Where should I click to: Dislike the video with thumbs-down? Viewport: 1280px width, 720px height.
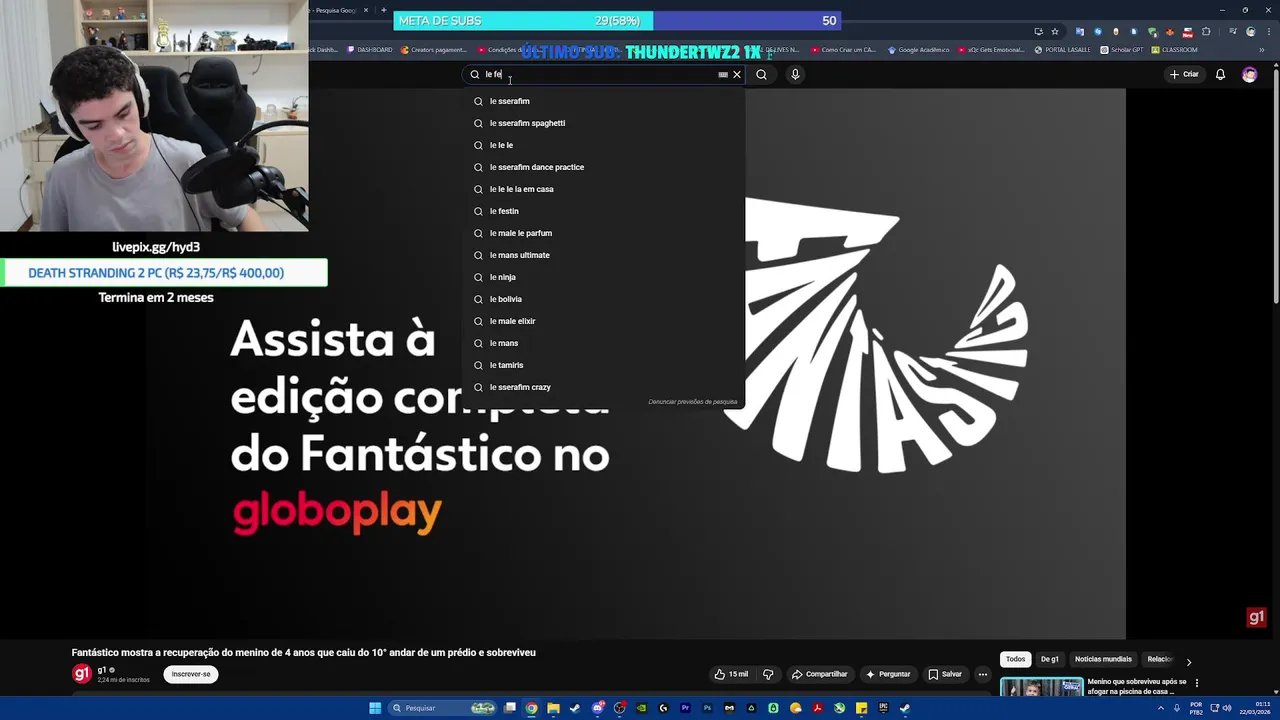point(768,674)
